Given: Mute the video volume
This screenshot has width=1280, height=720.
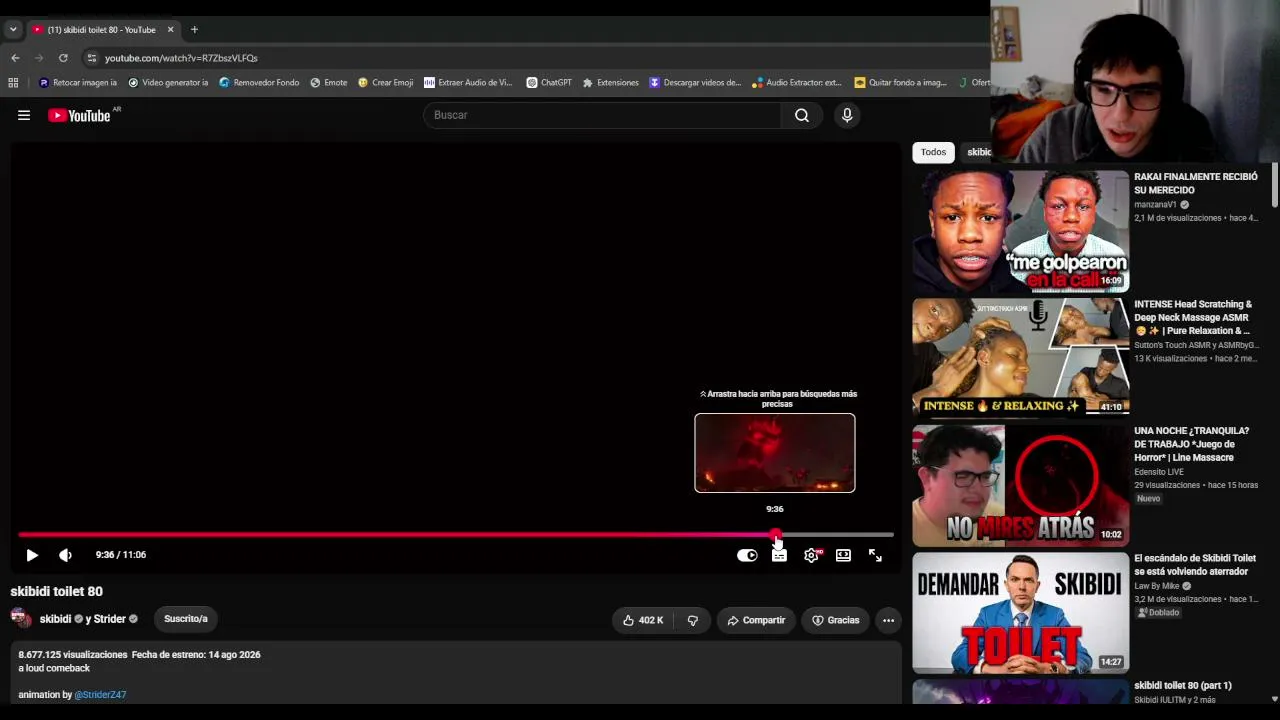Looking at the screenshot, I should 66,555.
